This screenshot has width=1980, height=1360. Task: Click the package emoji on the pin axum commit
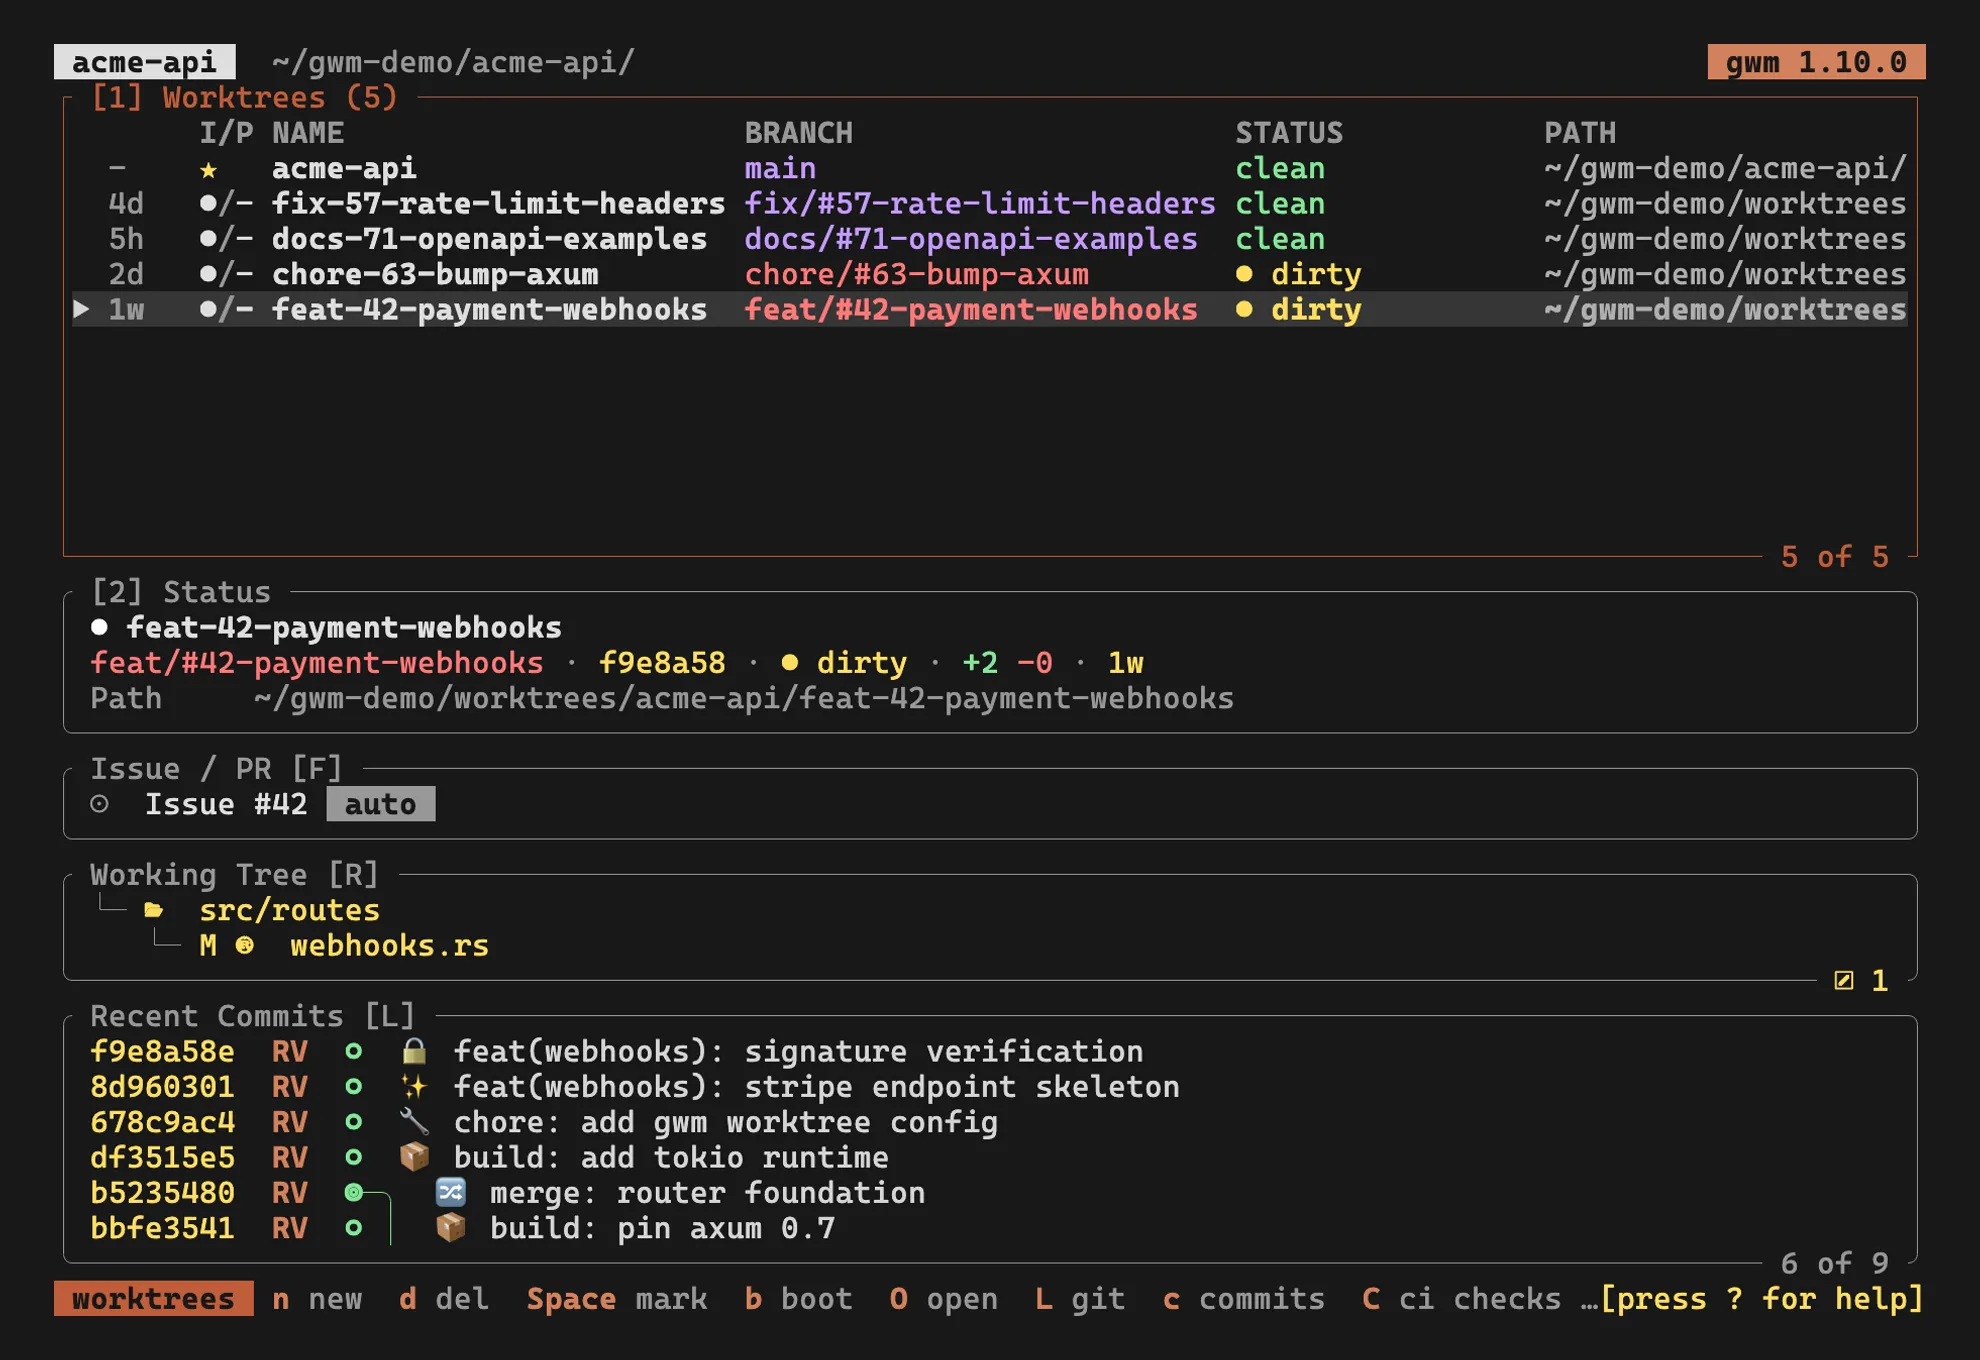click(x=451, y=1227)
